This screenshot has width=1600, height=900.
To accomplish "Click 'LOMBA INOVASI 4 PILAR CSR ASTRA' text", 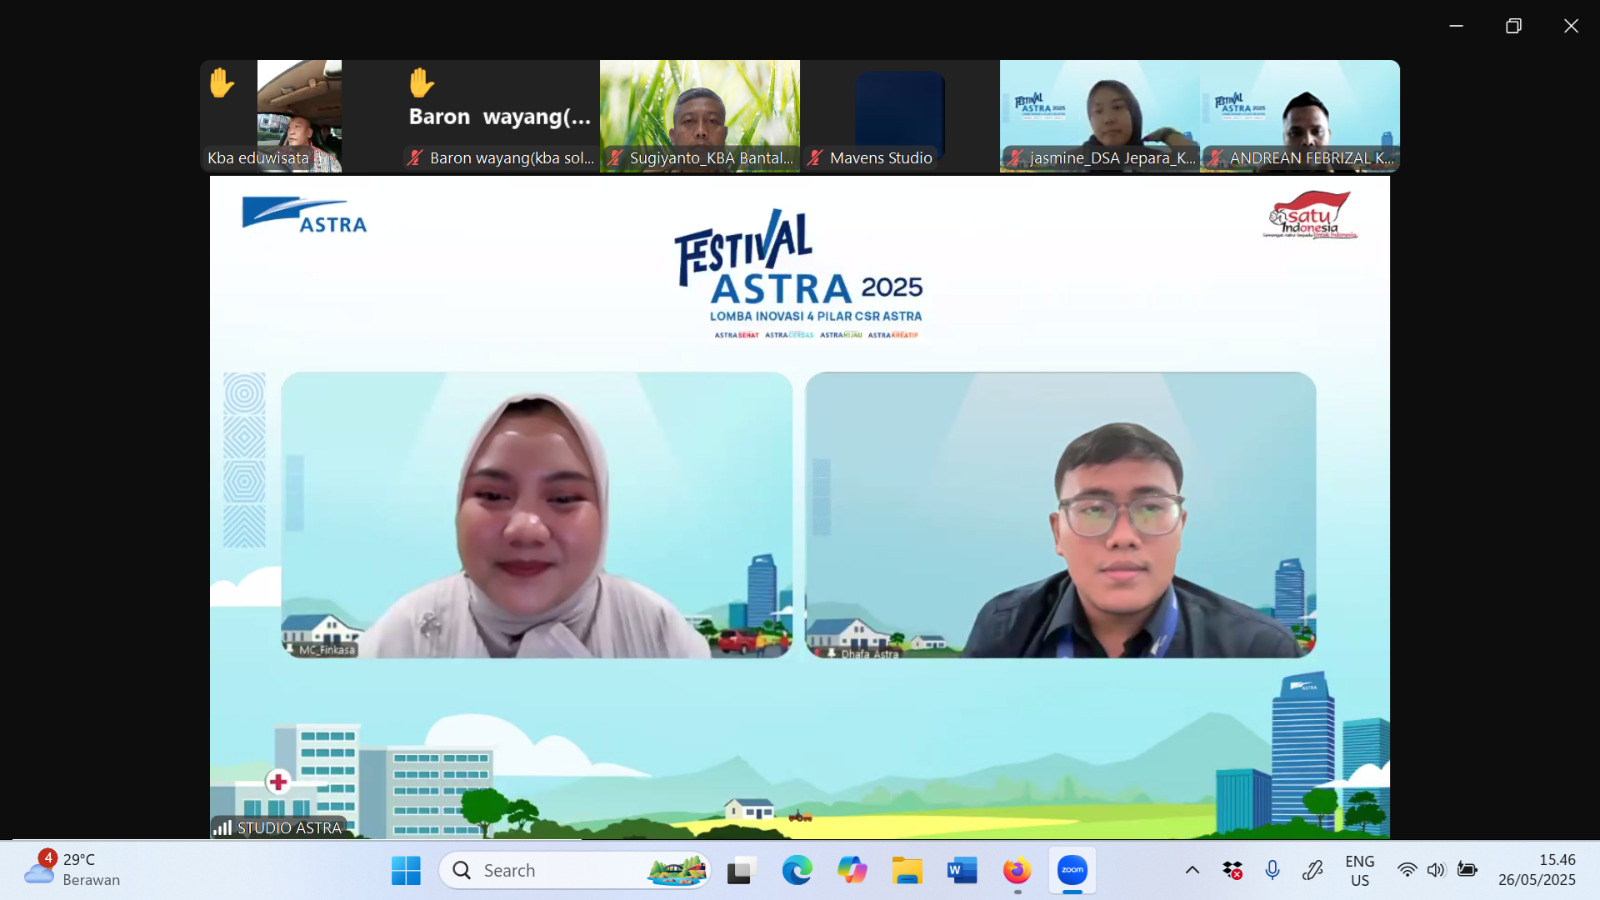I will tap(816, 316).
